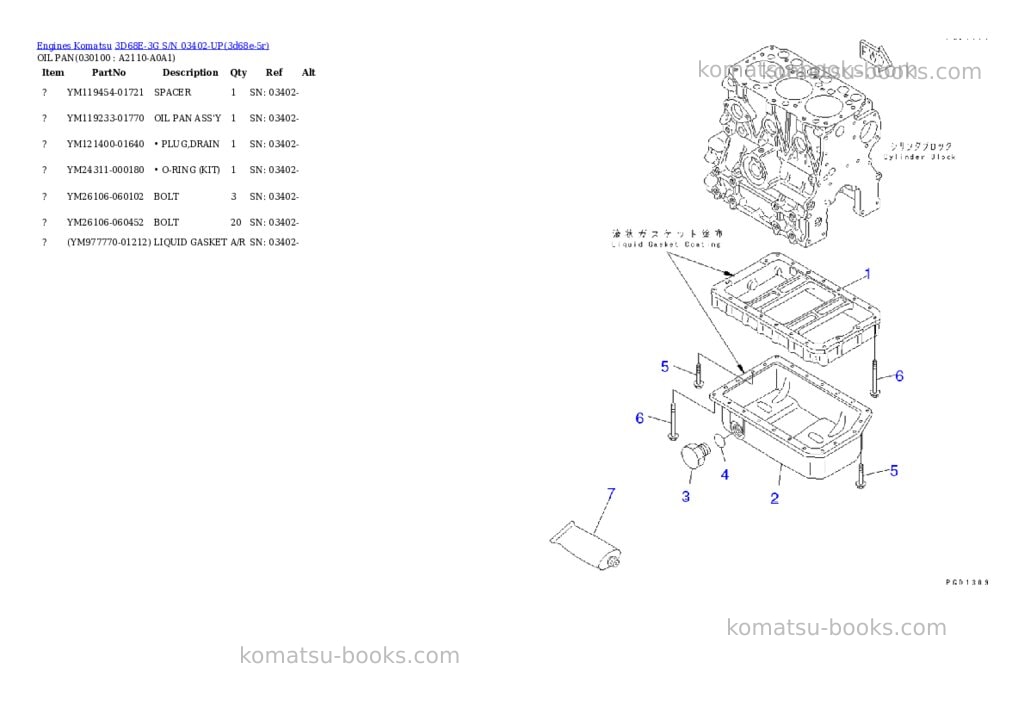
Task: Click BOLT description in YM26106-060452 row
Action: click(x=167, y=223)
